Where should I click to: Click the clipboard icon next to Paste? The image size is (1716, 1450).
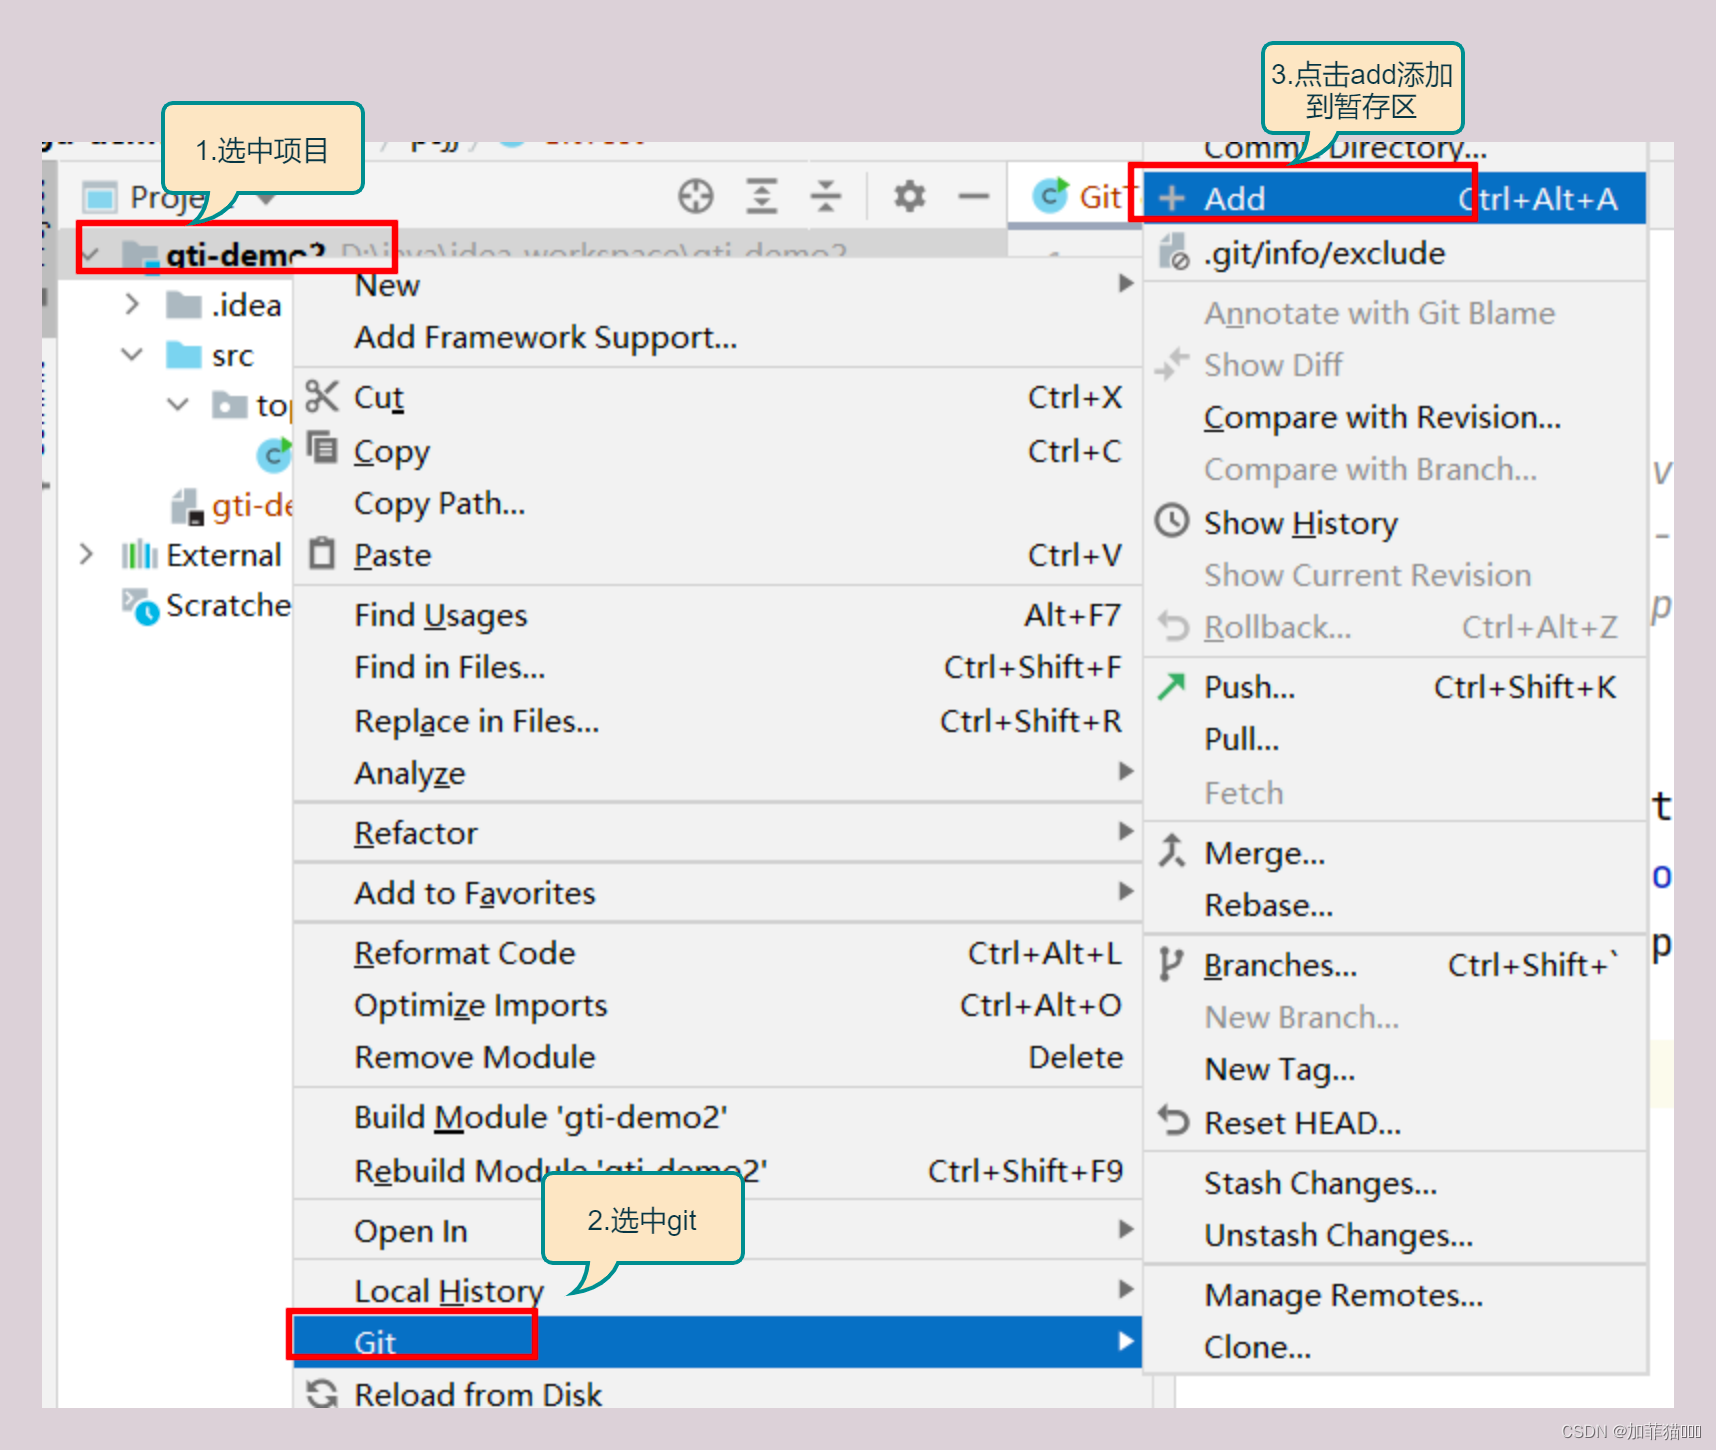[322, 553]
